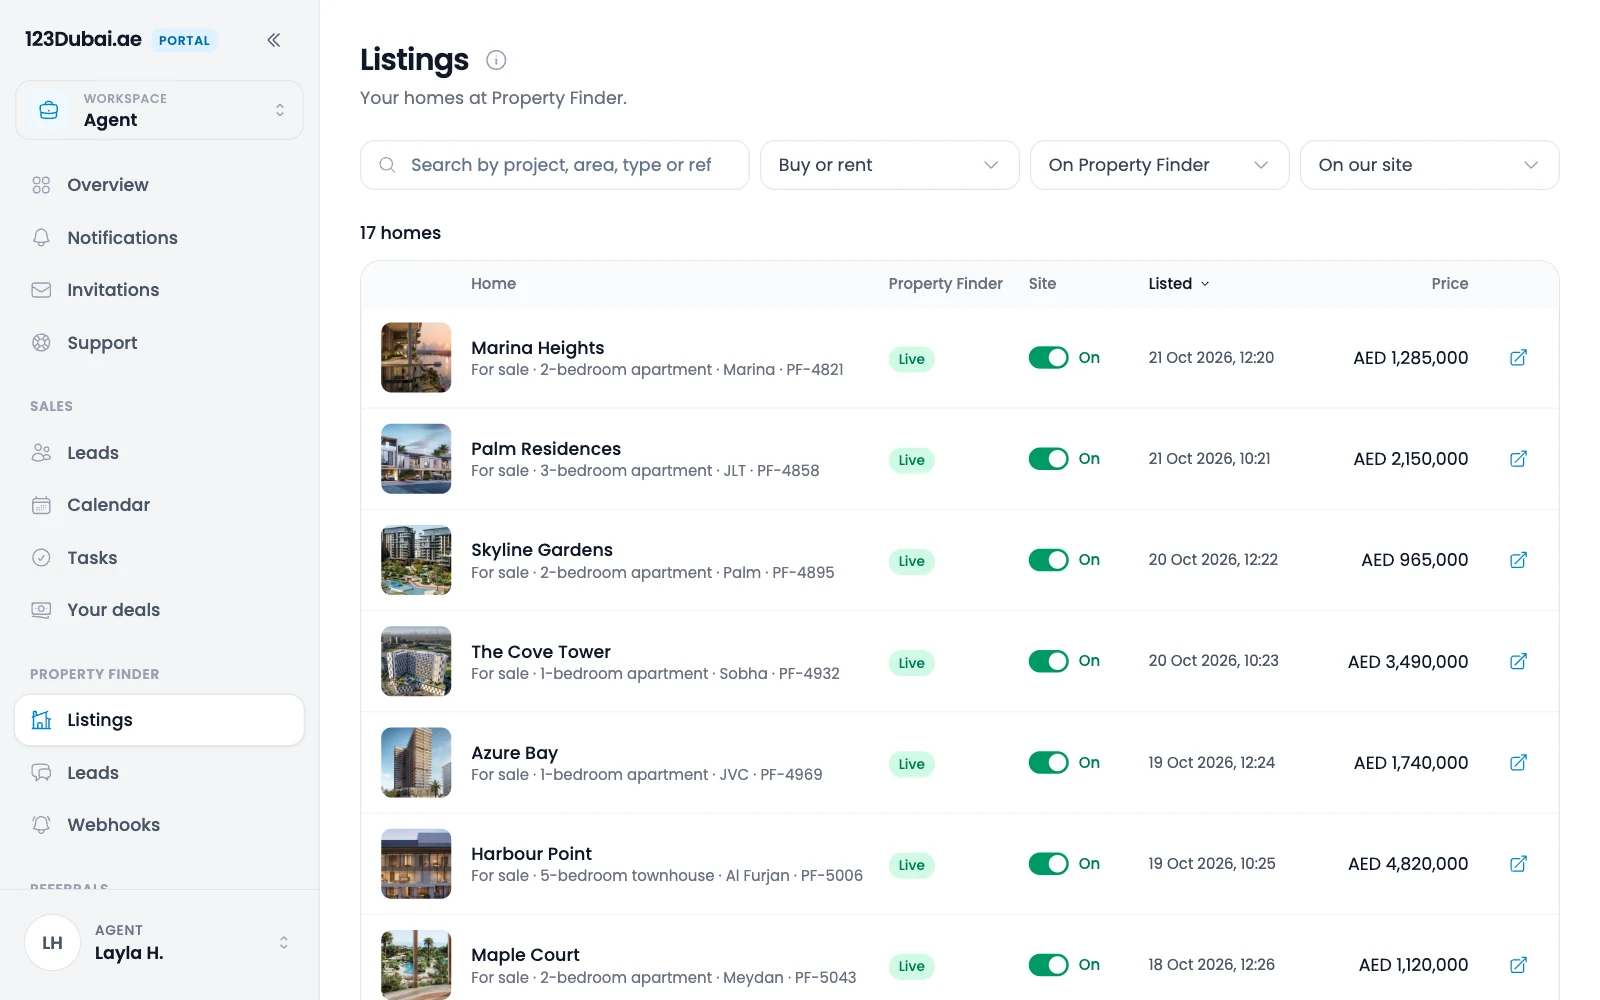
Task: Click the Harbour Point listing title
Action: [x=531, y=854]
